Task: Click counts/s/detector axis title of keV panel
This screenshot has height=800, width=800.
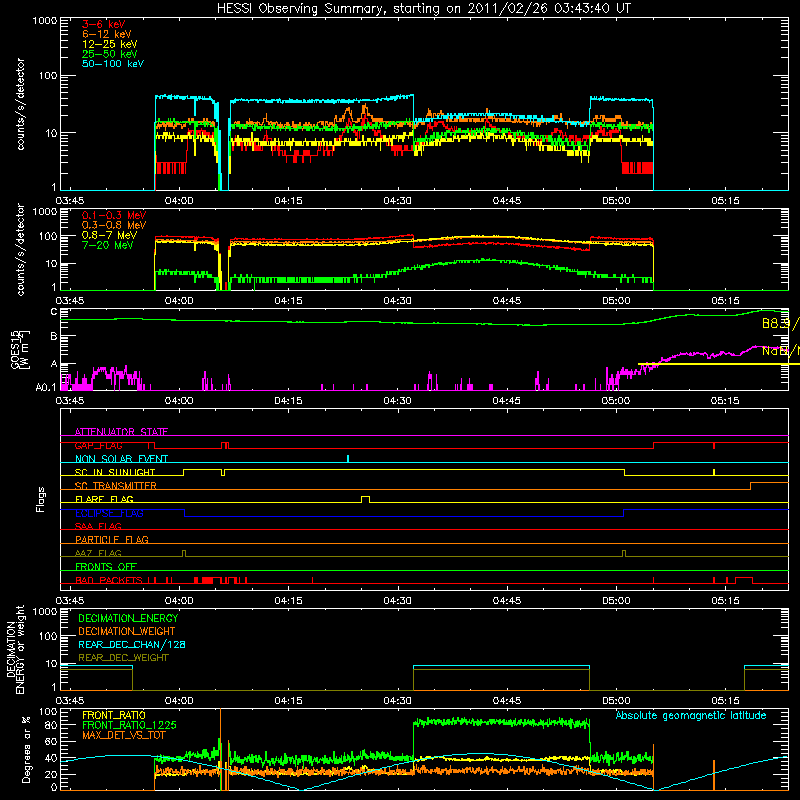Action: [x=20, y=104]
